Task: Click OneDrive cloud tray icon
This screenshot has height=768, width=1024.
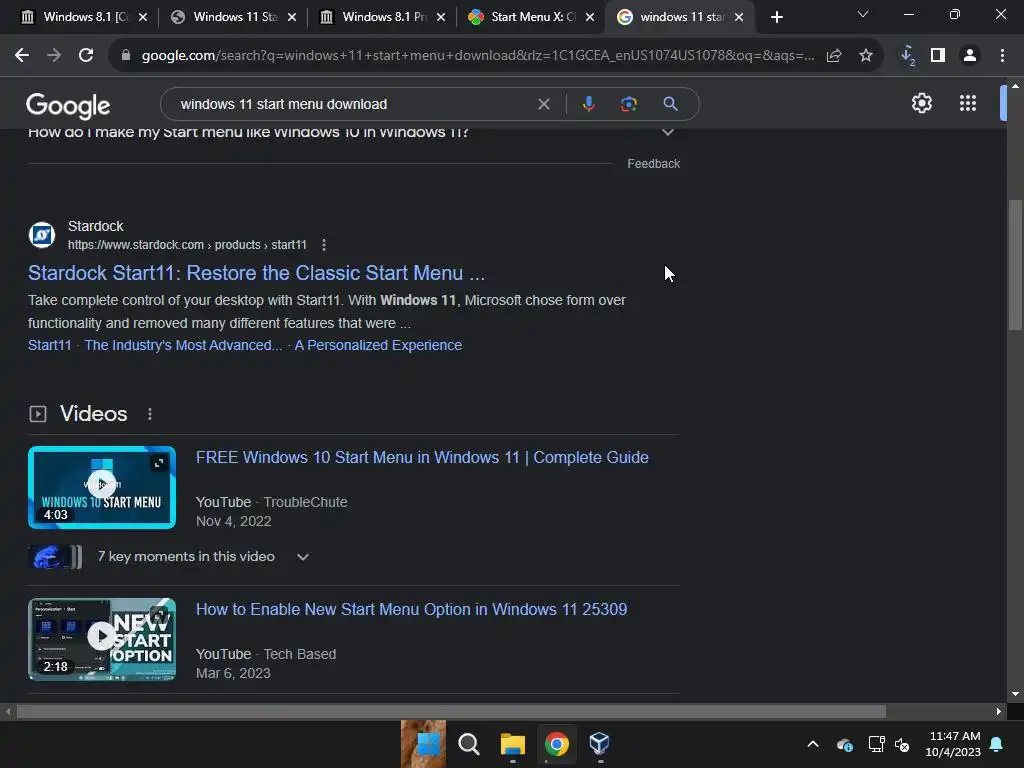Action: [x=844, y=744]
